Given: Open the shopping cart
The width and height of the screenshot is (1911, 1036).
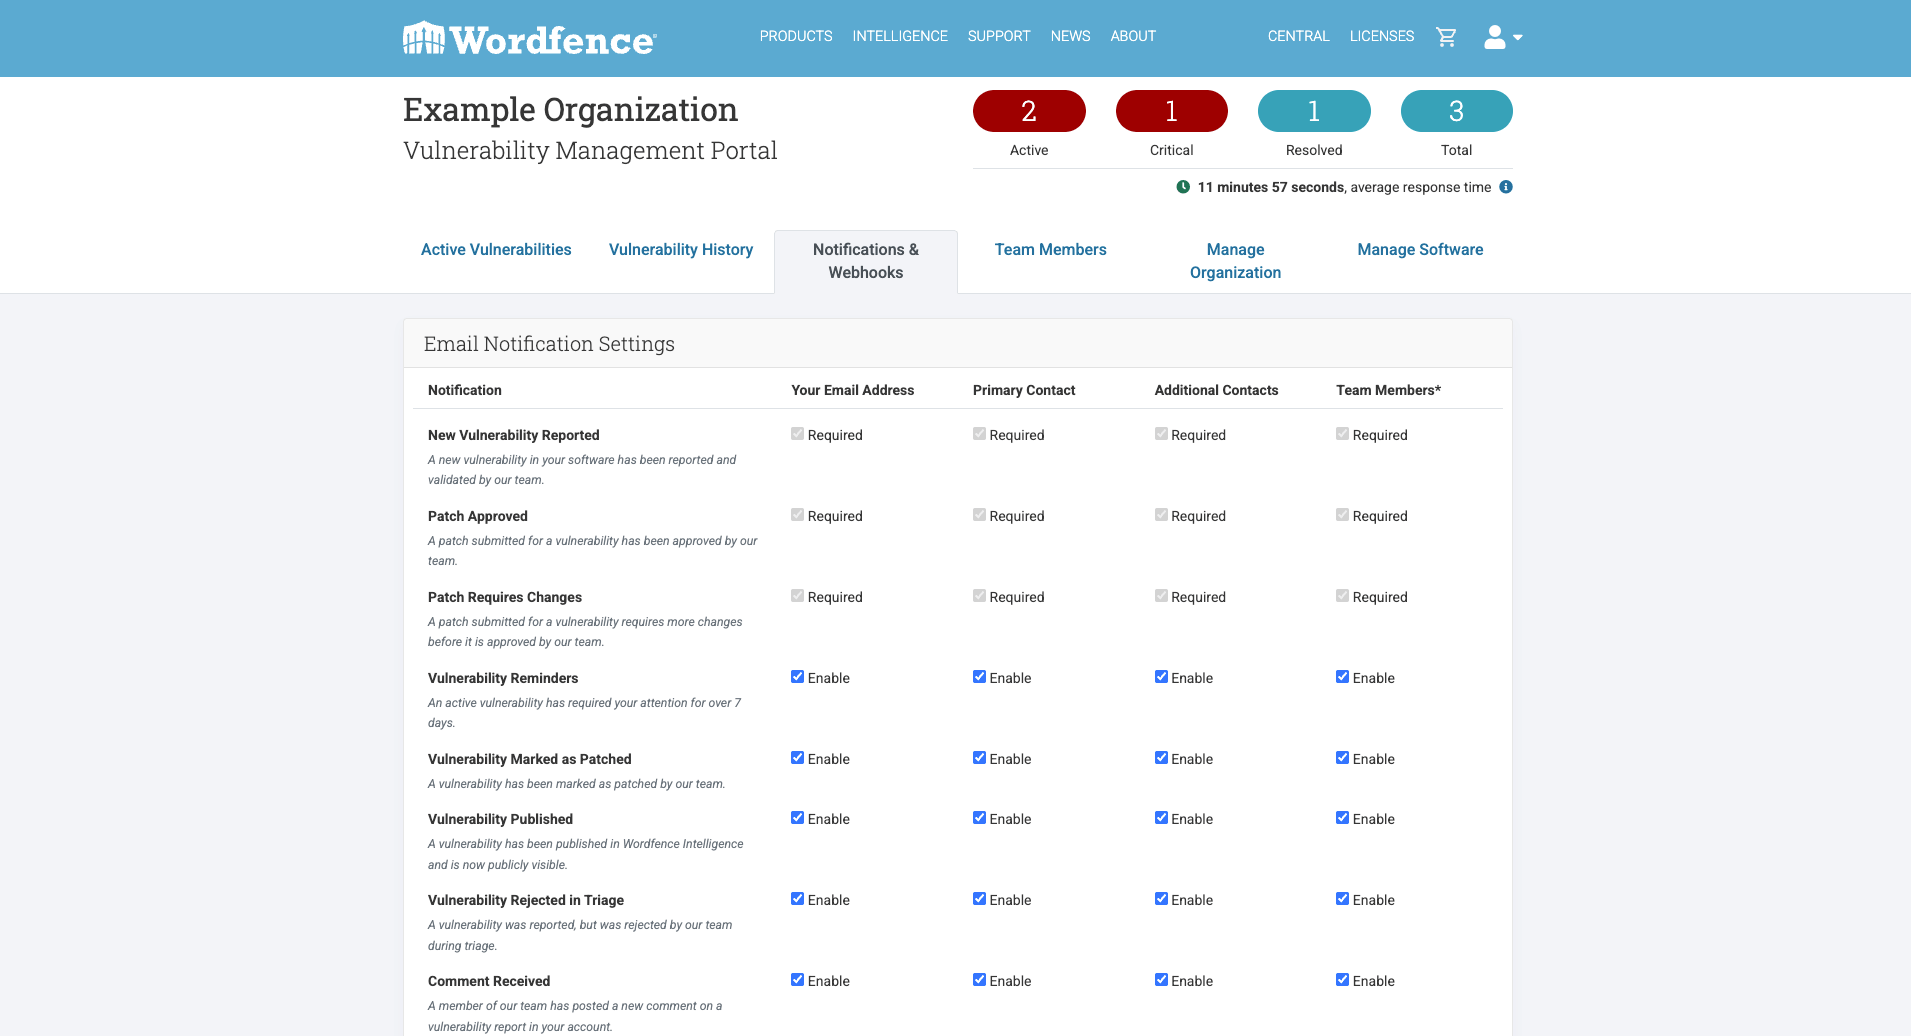Looking at the screenshot, I should [1446, 37].
